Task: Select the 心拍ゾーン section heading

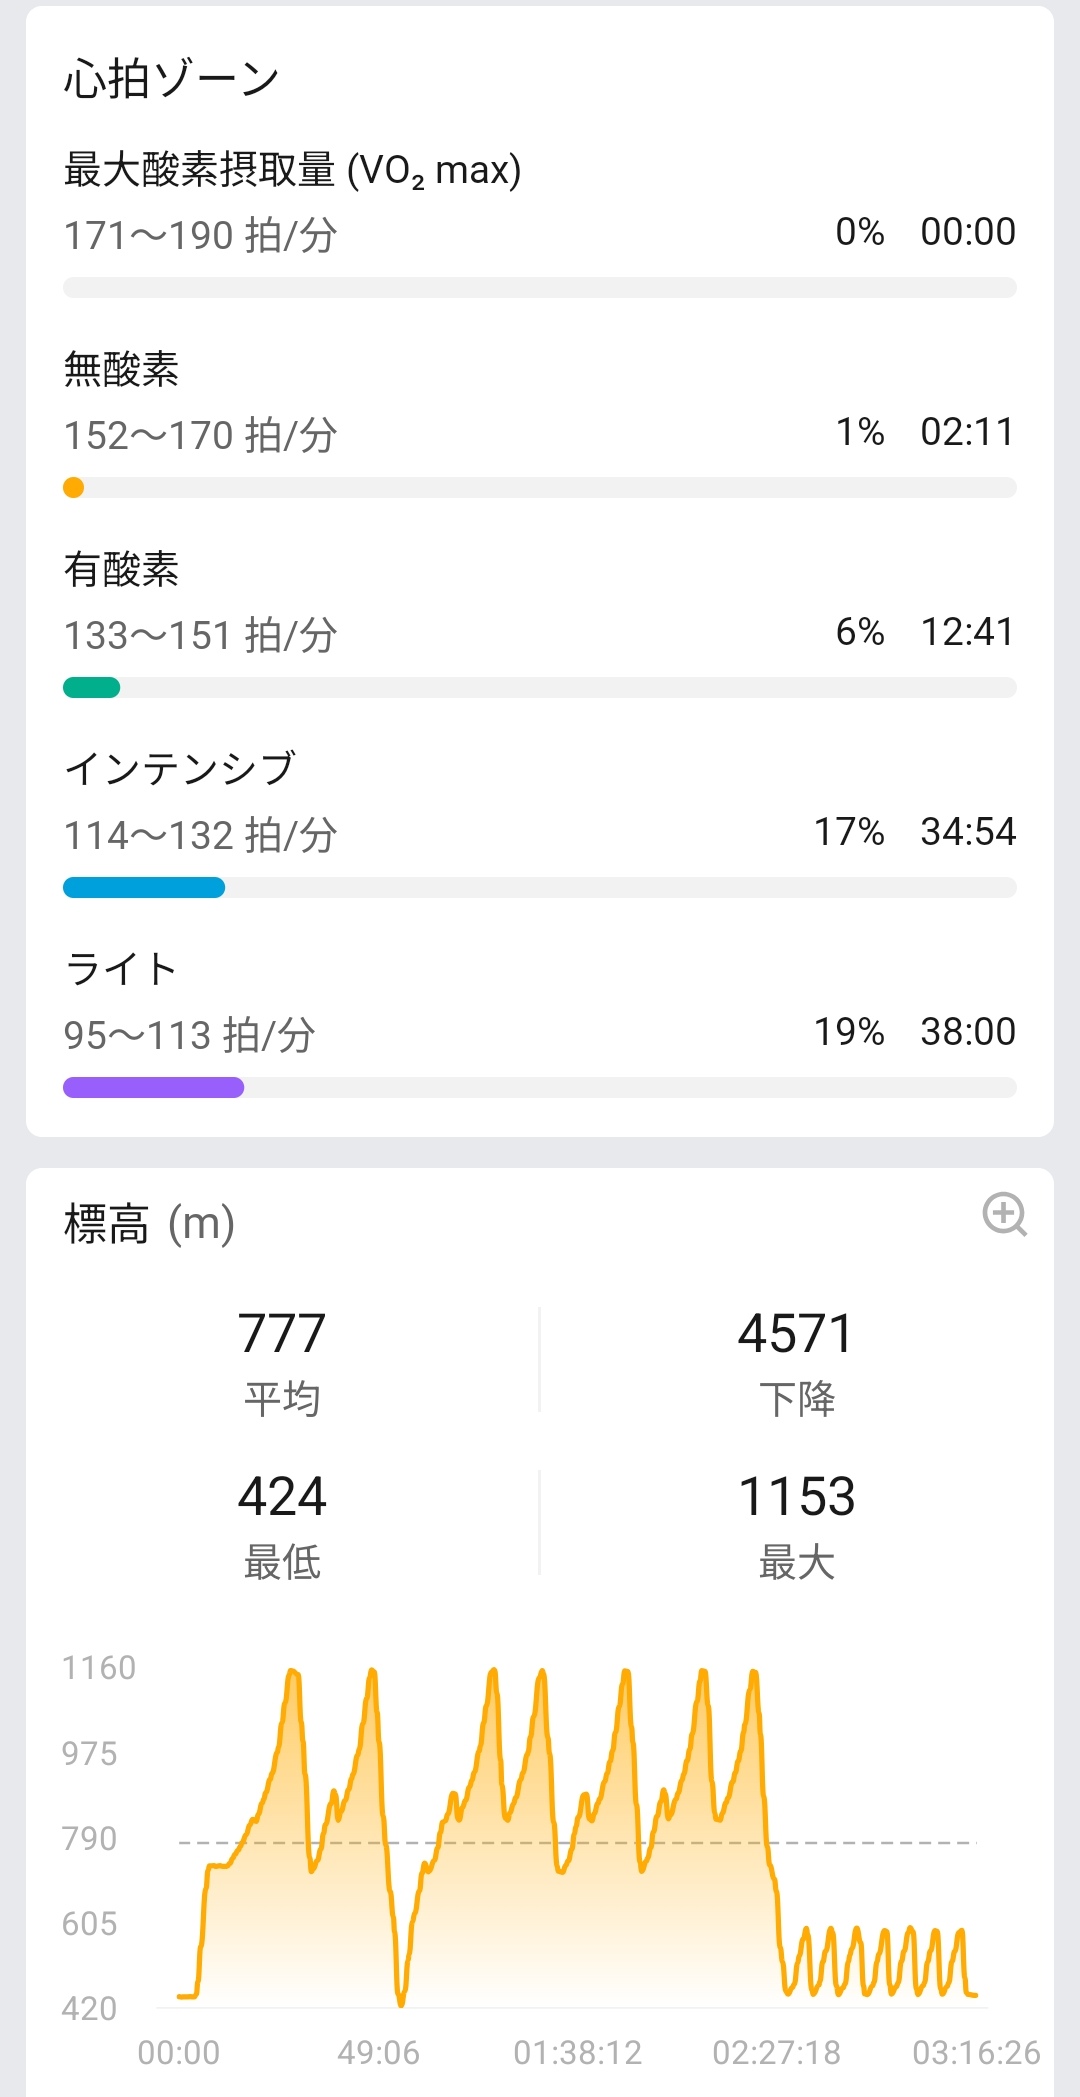Action: tap(171, 78)
